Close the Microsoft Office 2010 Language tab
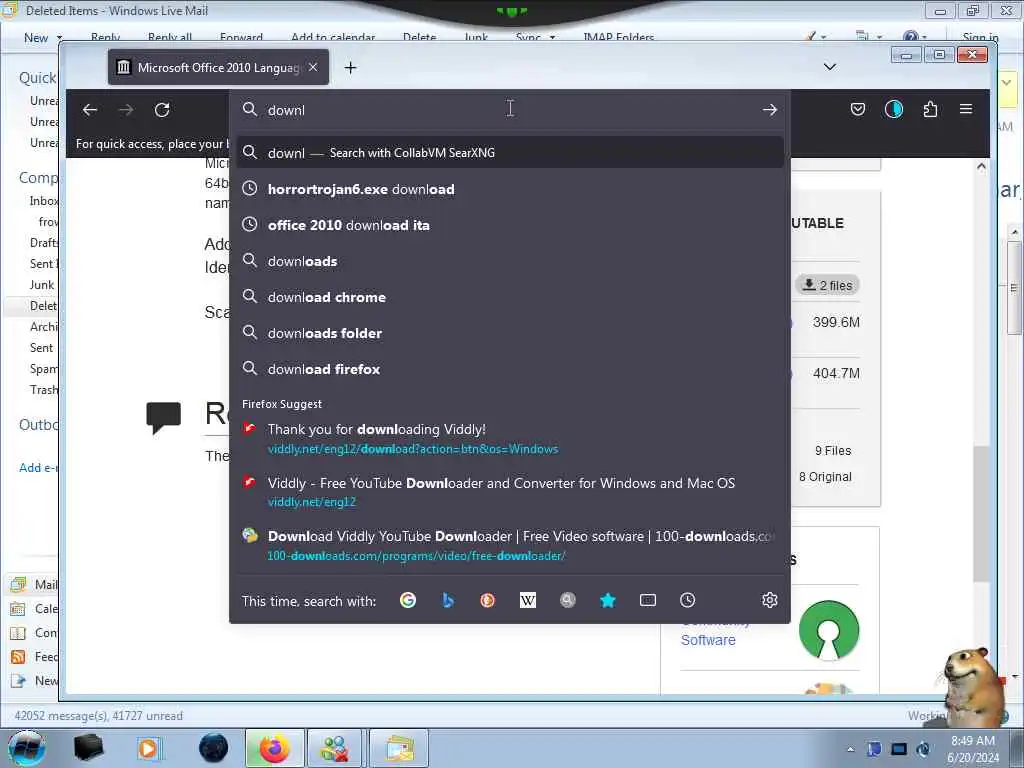Screen dimensions: 1024x768 313,67
